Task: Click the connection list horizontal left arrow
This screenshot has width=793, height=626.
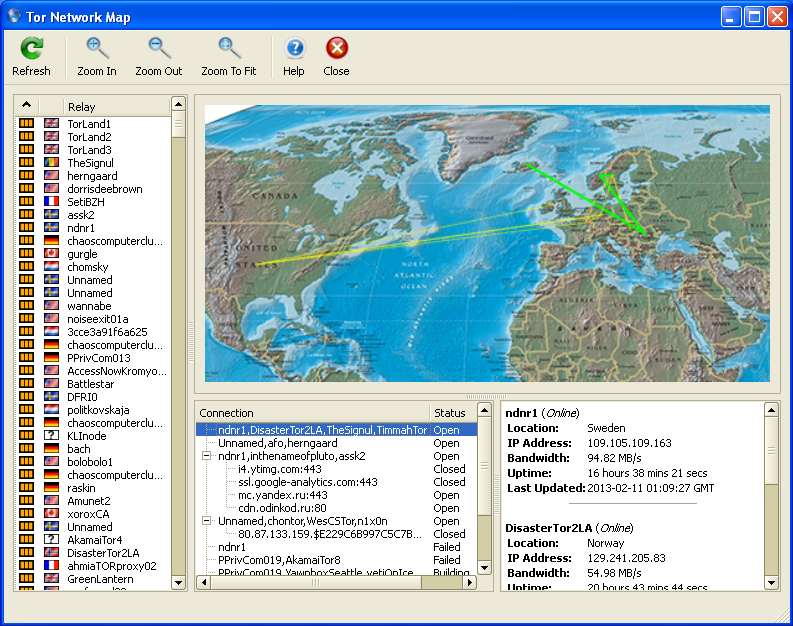Action: point(203,583)
